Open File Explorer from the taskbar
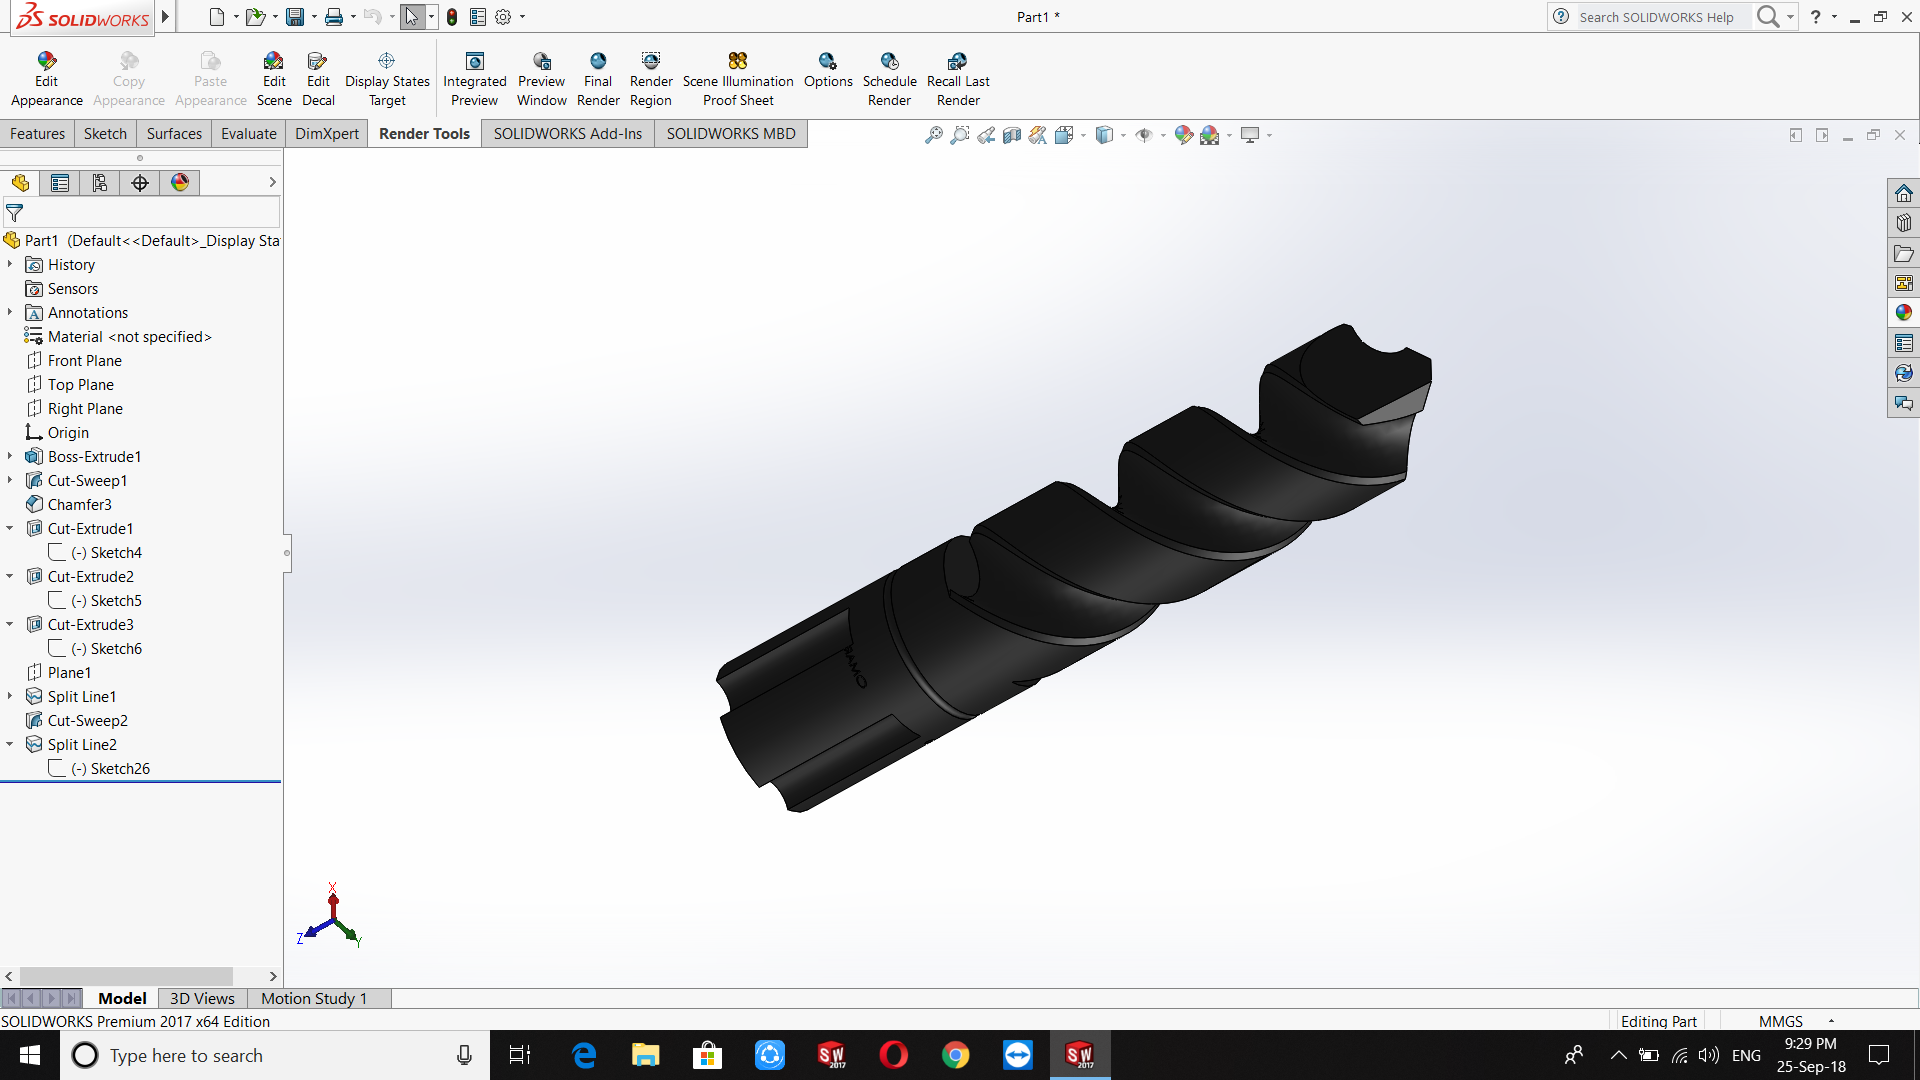This screenshot has height=1080, width=1920. pos(645,1055)
